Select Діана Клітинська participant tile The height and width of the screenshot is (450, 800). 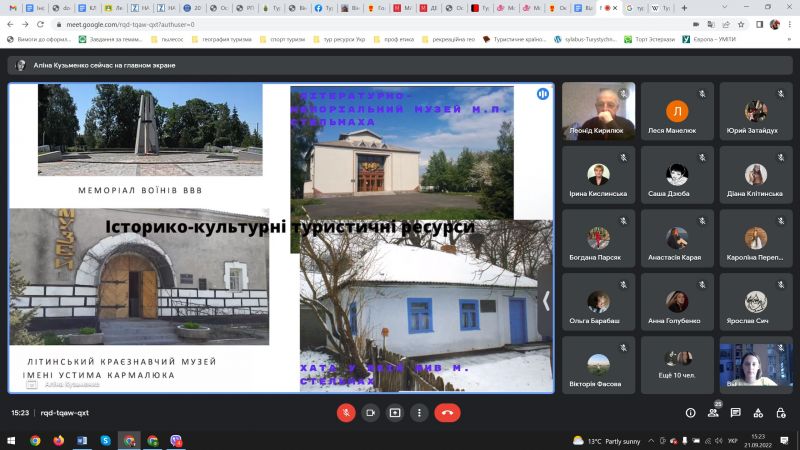pos(756,174)
